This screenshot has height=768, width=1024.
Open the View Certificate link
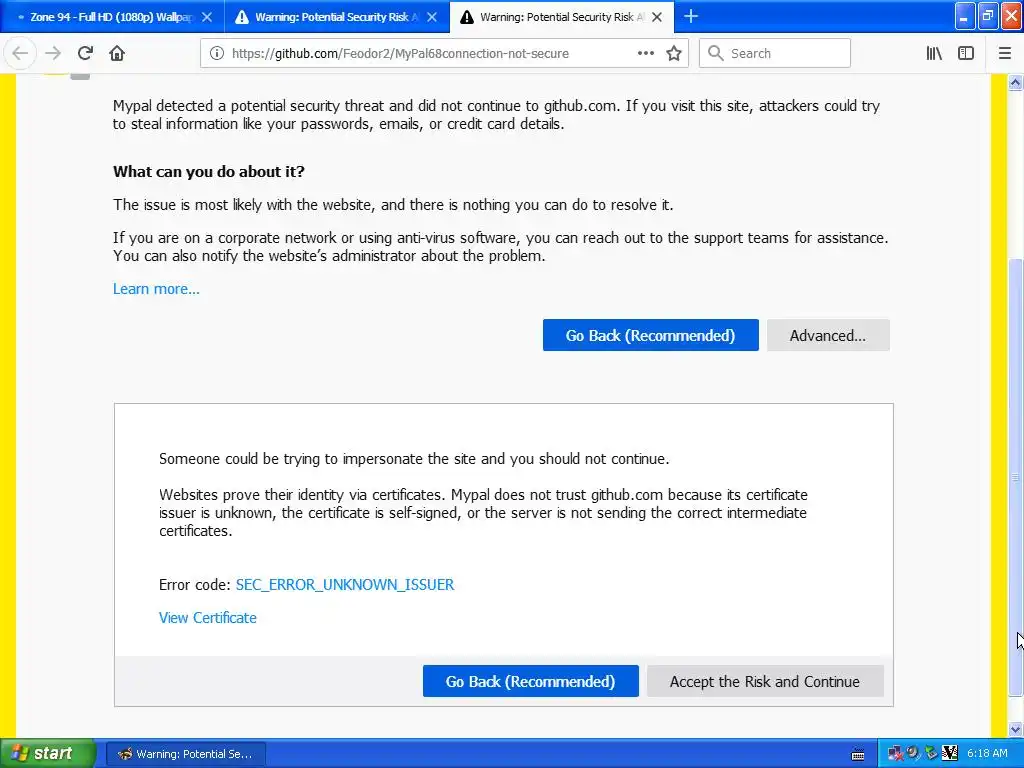[x=208, y=618]
